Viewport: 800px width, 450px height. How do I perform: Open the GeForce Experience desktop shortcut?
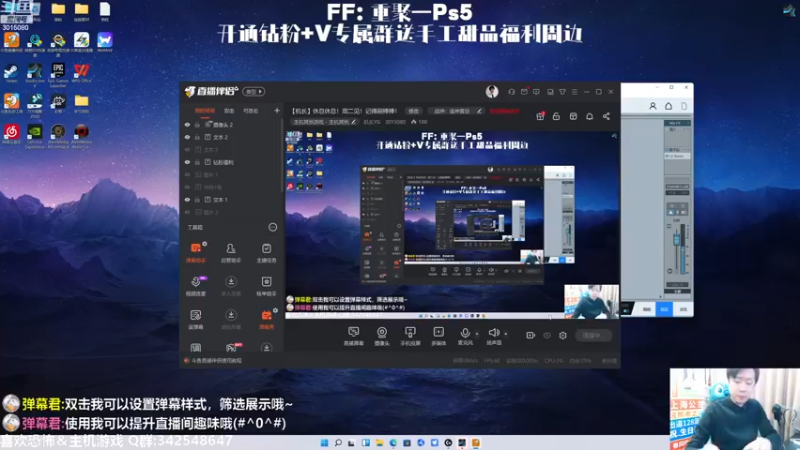pos(35,136)
